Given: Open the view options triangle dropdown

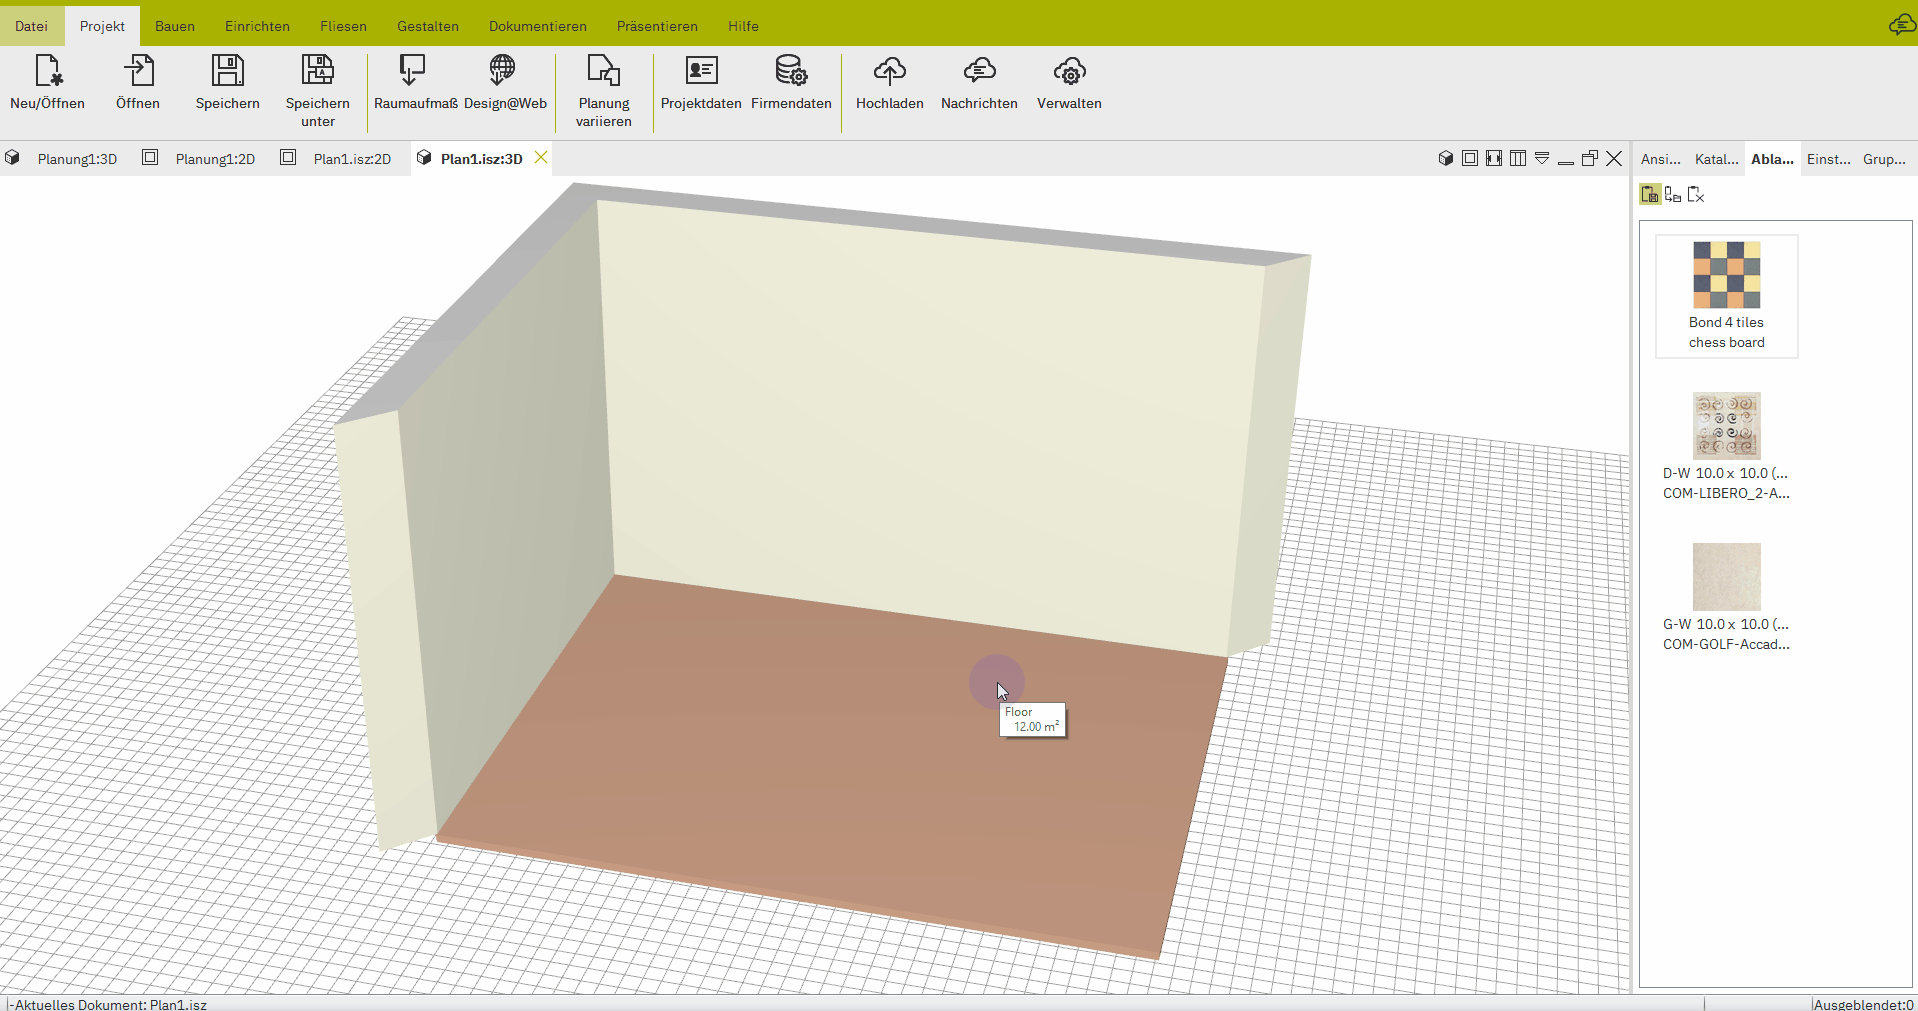Looking at the screenshot, I should 1542,158.
